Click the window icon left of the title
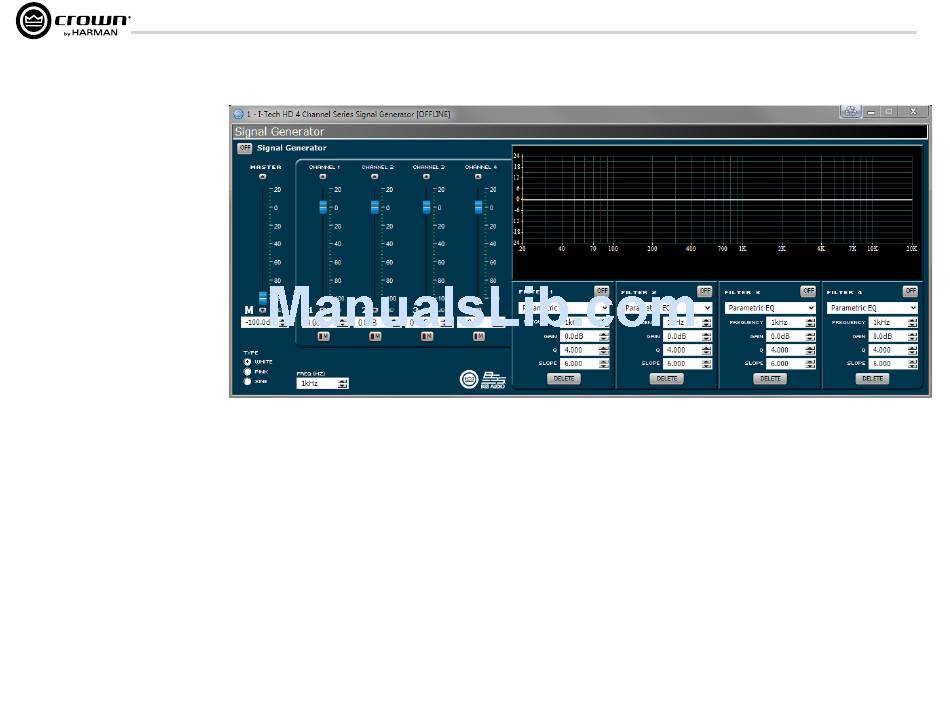Image resolution: width=950 pixels, height=721 pixels. [239, 114]
